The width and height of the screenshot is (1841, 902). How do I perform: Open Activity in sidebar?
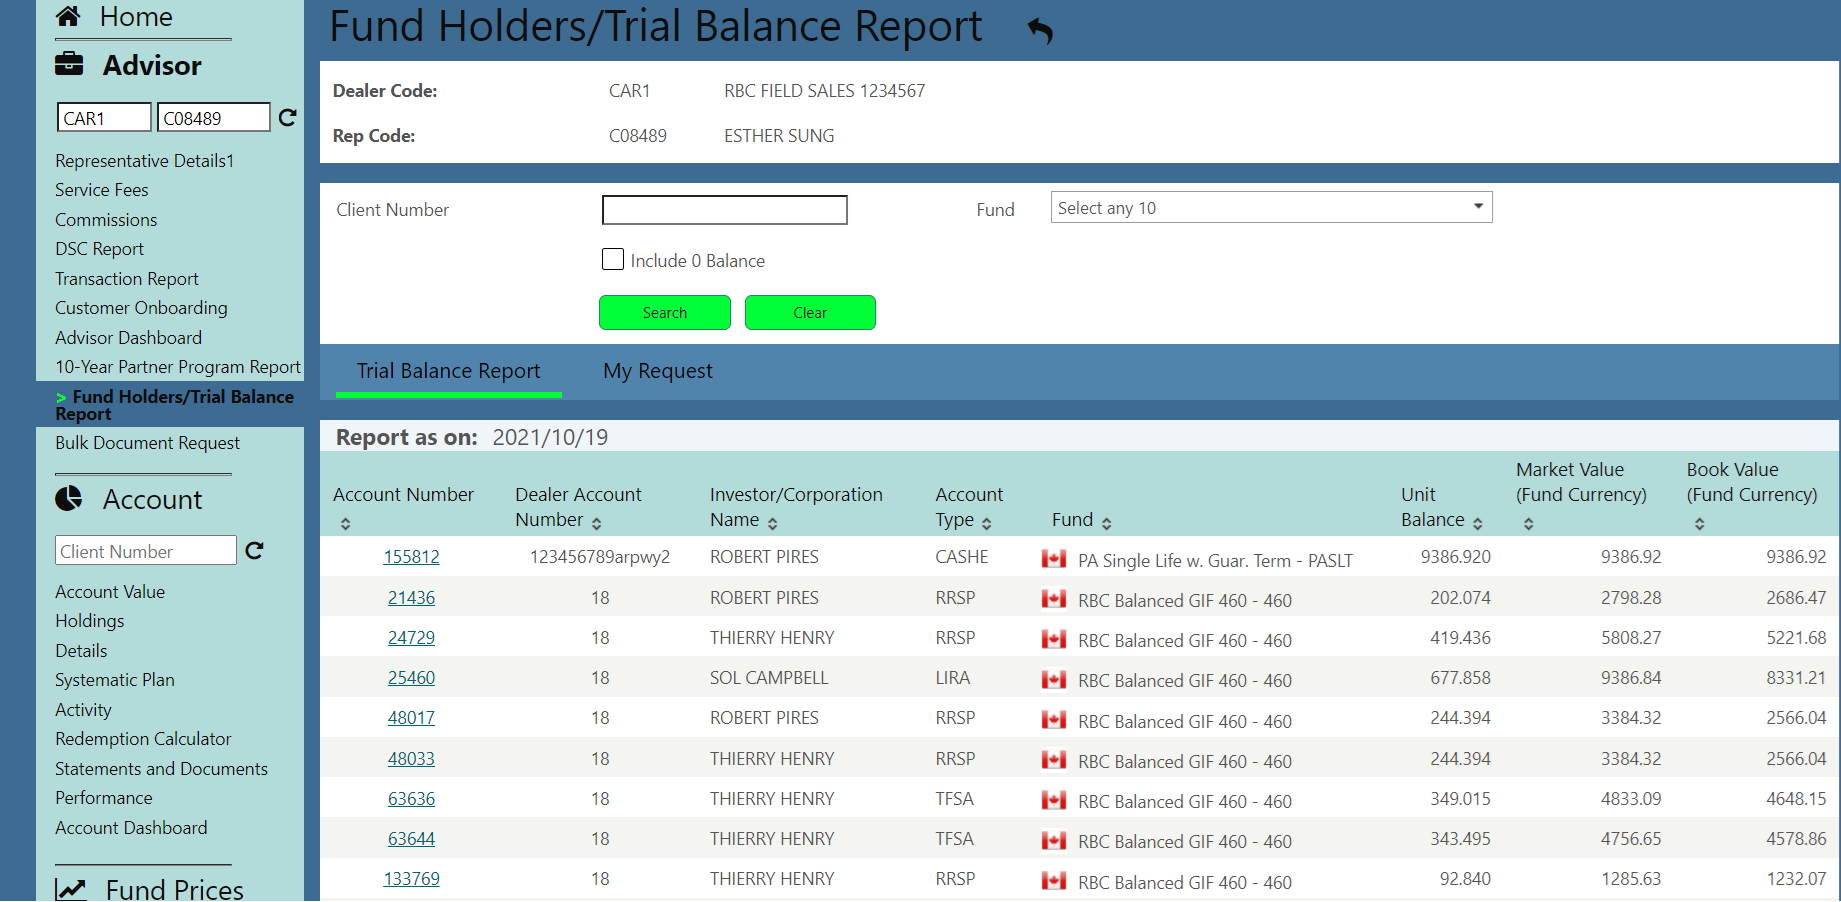[83, 710]
